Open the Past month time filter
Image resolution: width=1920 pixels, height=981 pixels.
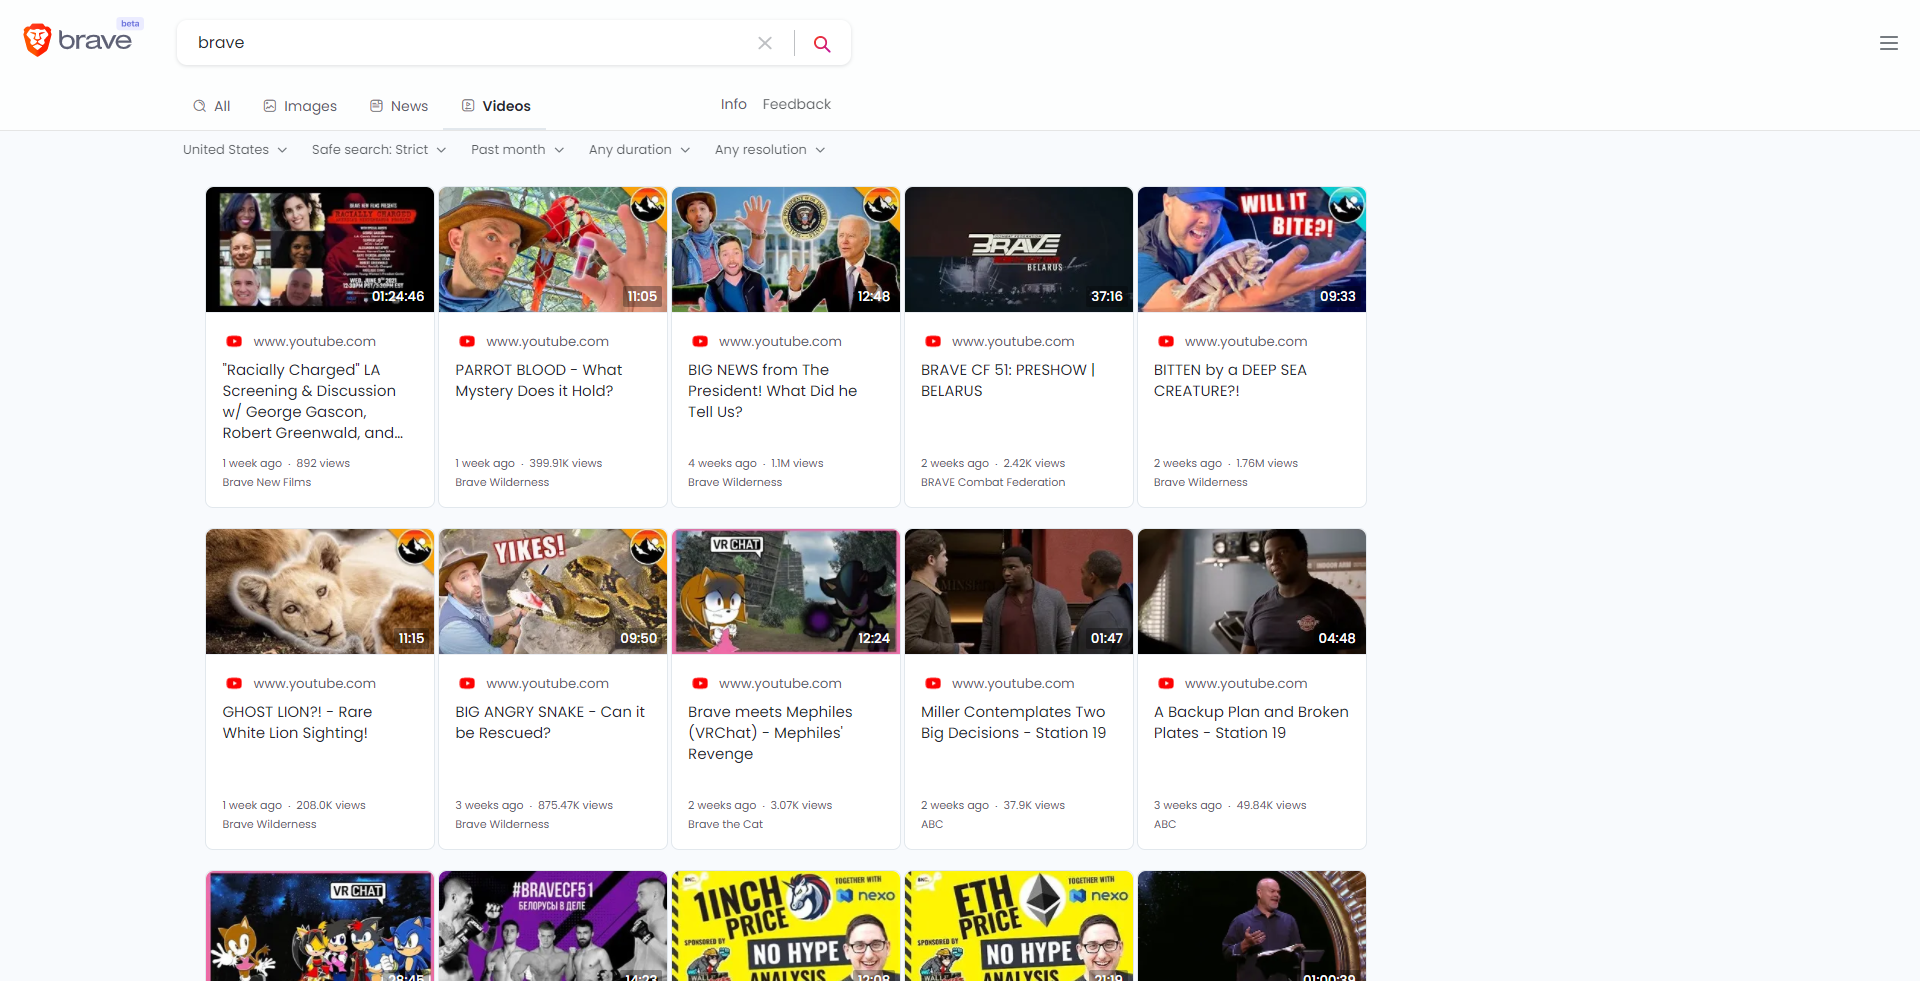pyautogui.click(x=518, y=150)
